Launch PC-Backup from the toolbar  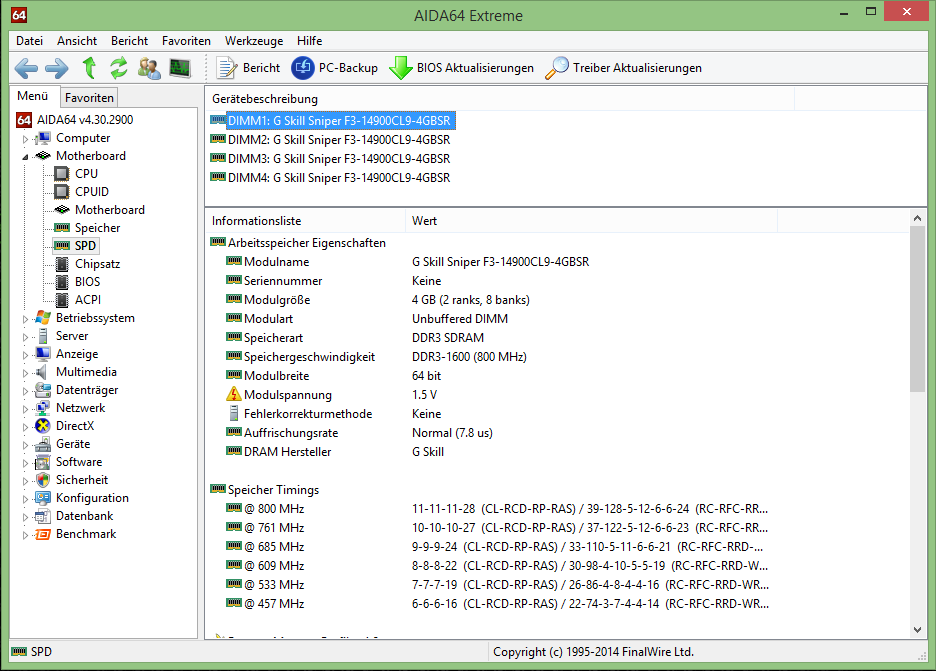335,68
